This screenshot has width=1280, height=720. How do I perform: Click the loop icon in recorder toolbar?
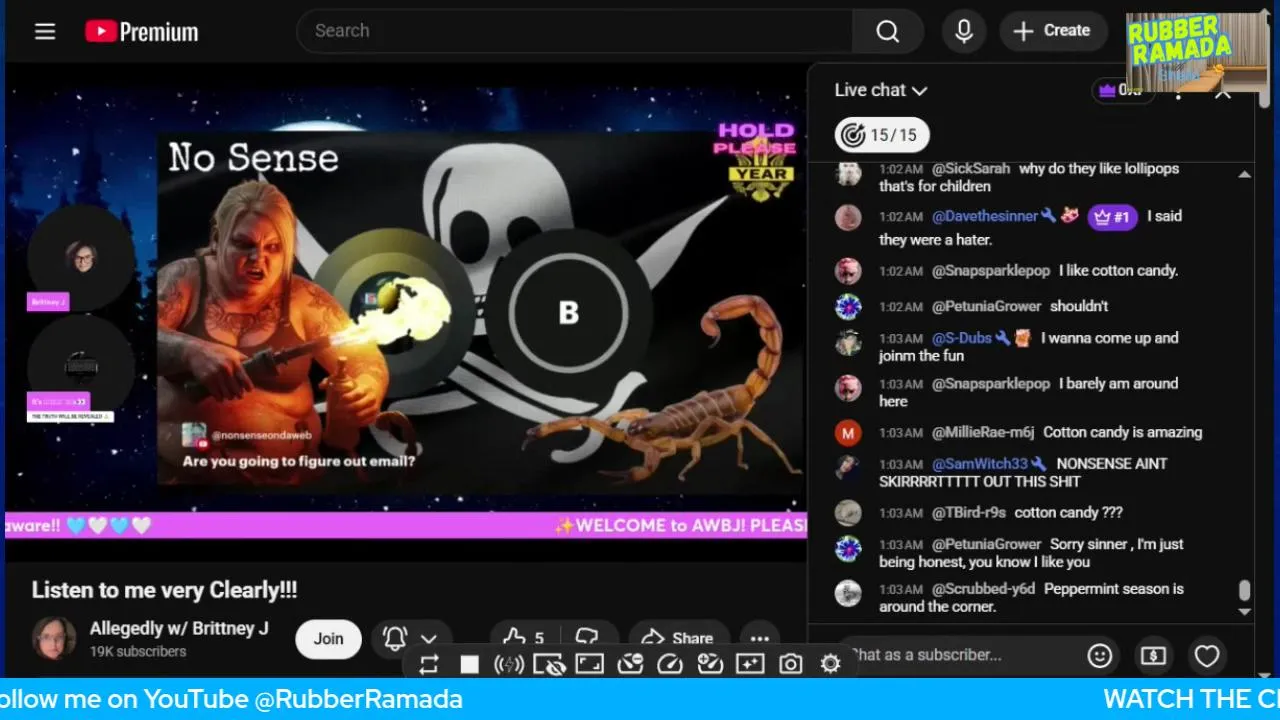click(429, 664)
